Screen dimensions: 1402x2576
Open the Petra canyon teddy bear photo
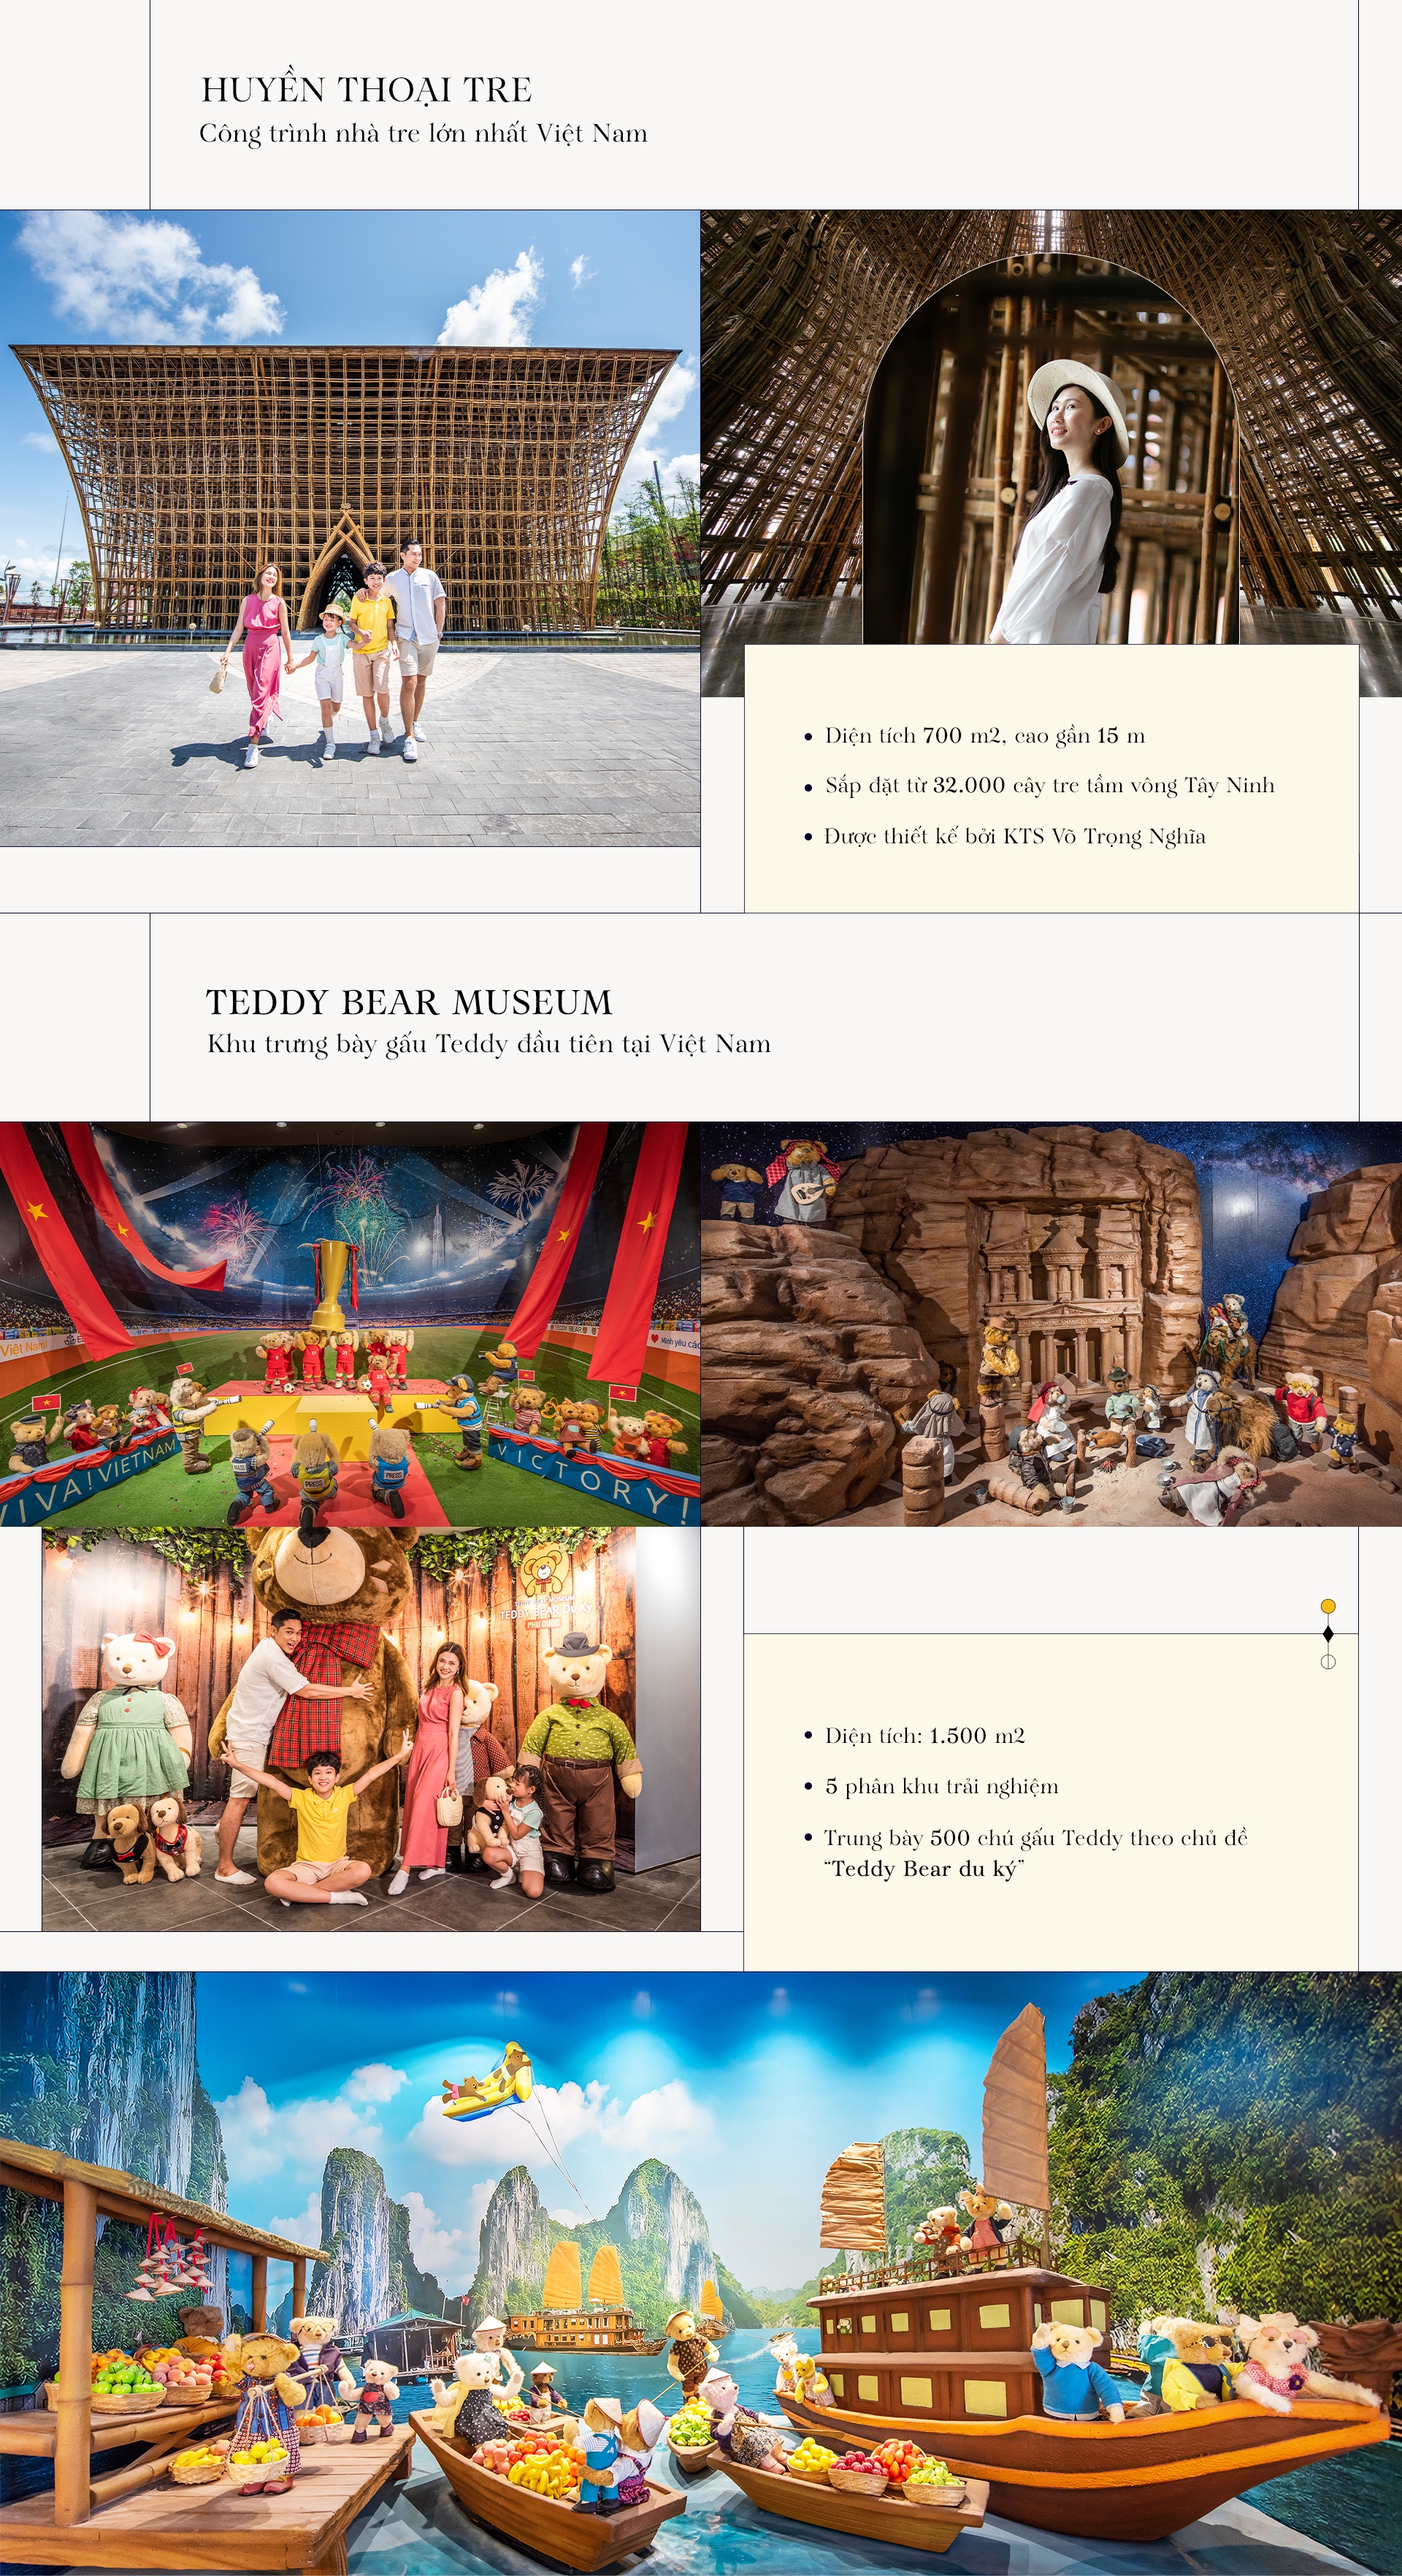click(x=1051, y=1323)
